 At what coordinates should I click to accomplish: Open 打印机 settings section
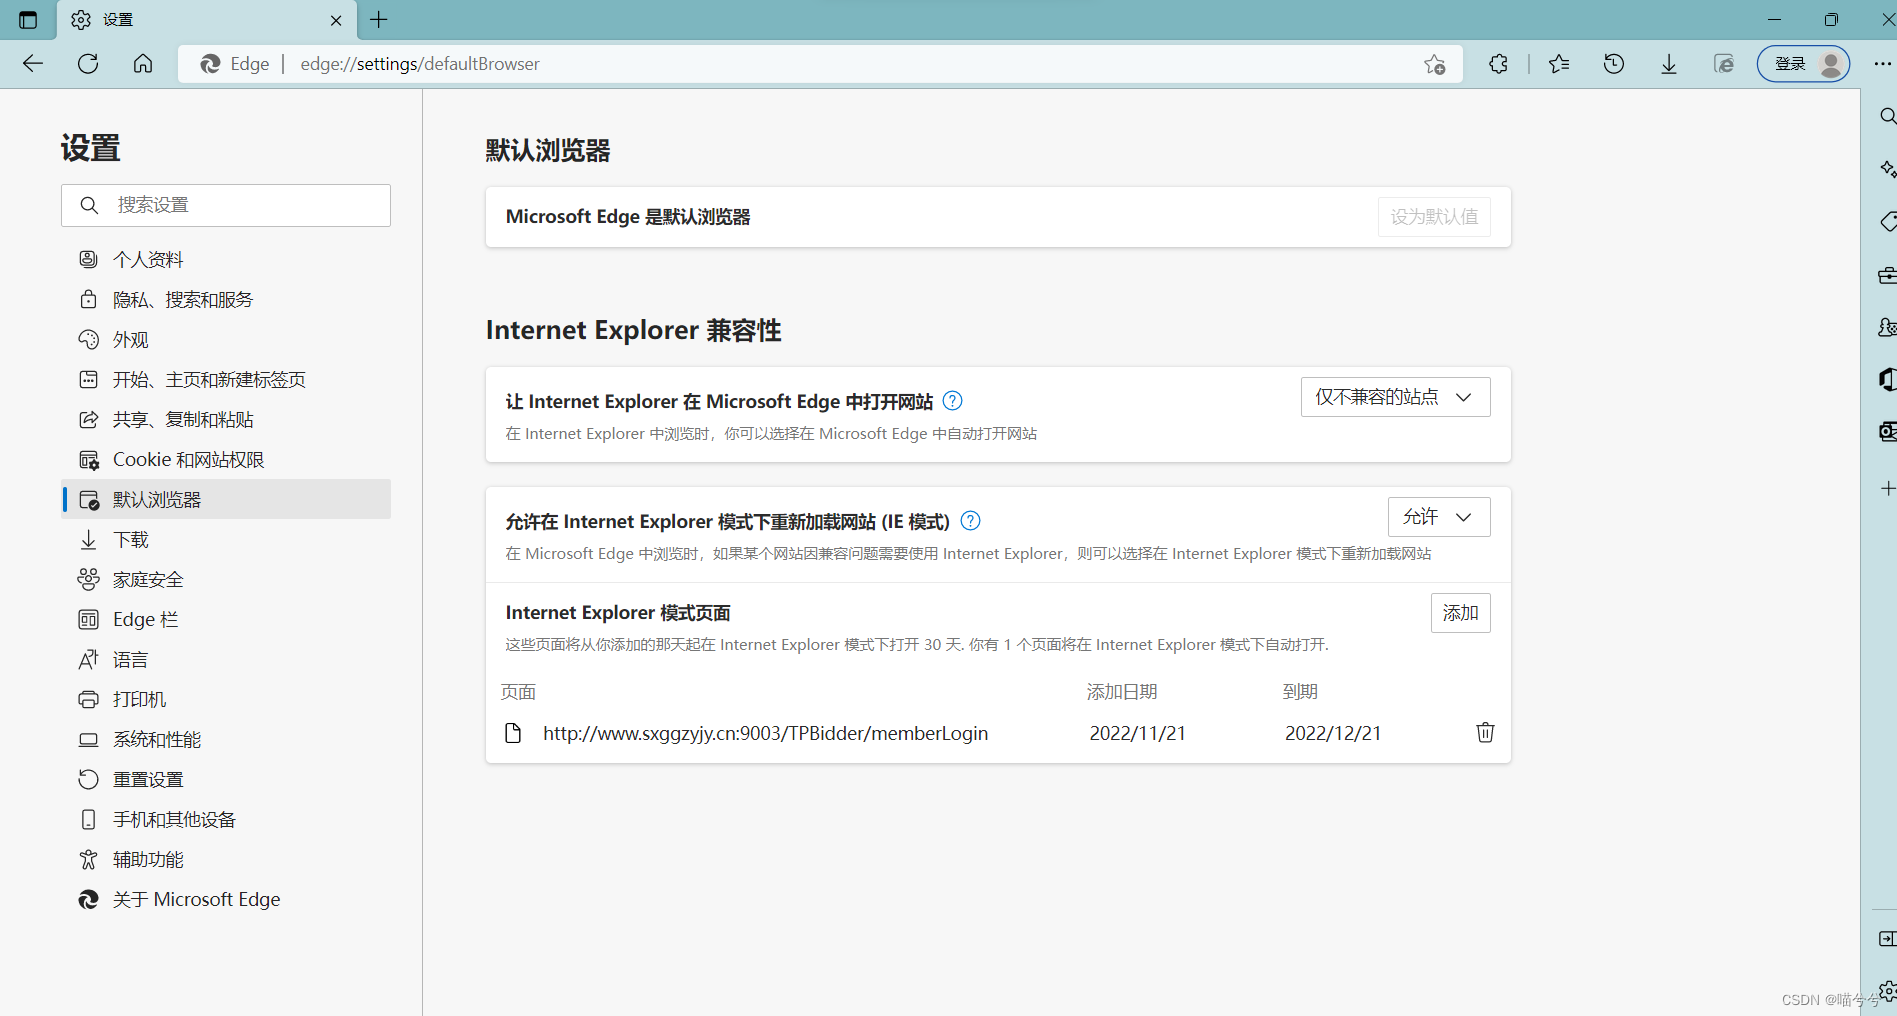tap(226, 700)
